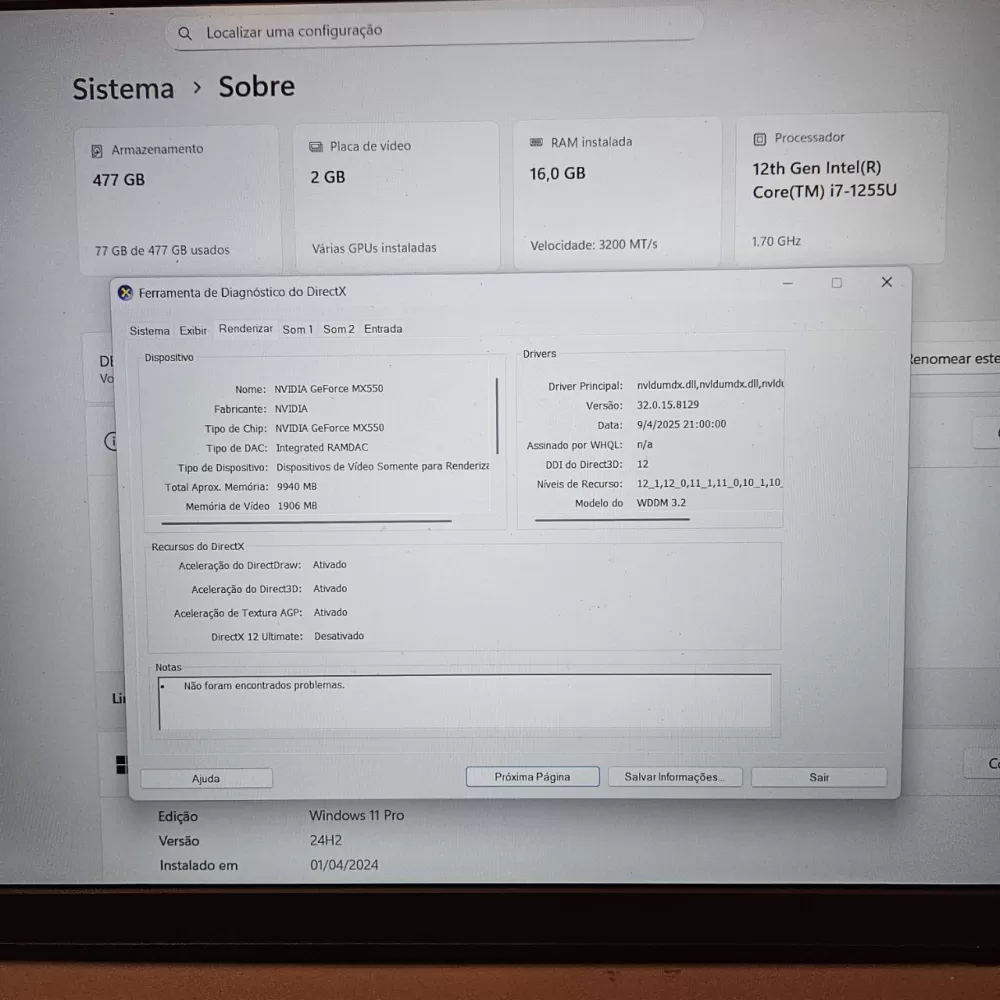Click the RAM instalada memory icon
This screenshot has height=1000, width=1000.
pos(538,141)
